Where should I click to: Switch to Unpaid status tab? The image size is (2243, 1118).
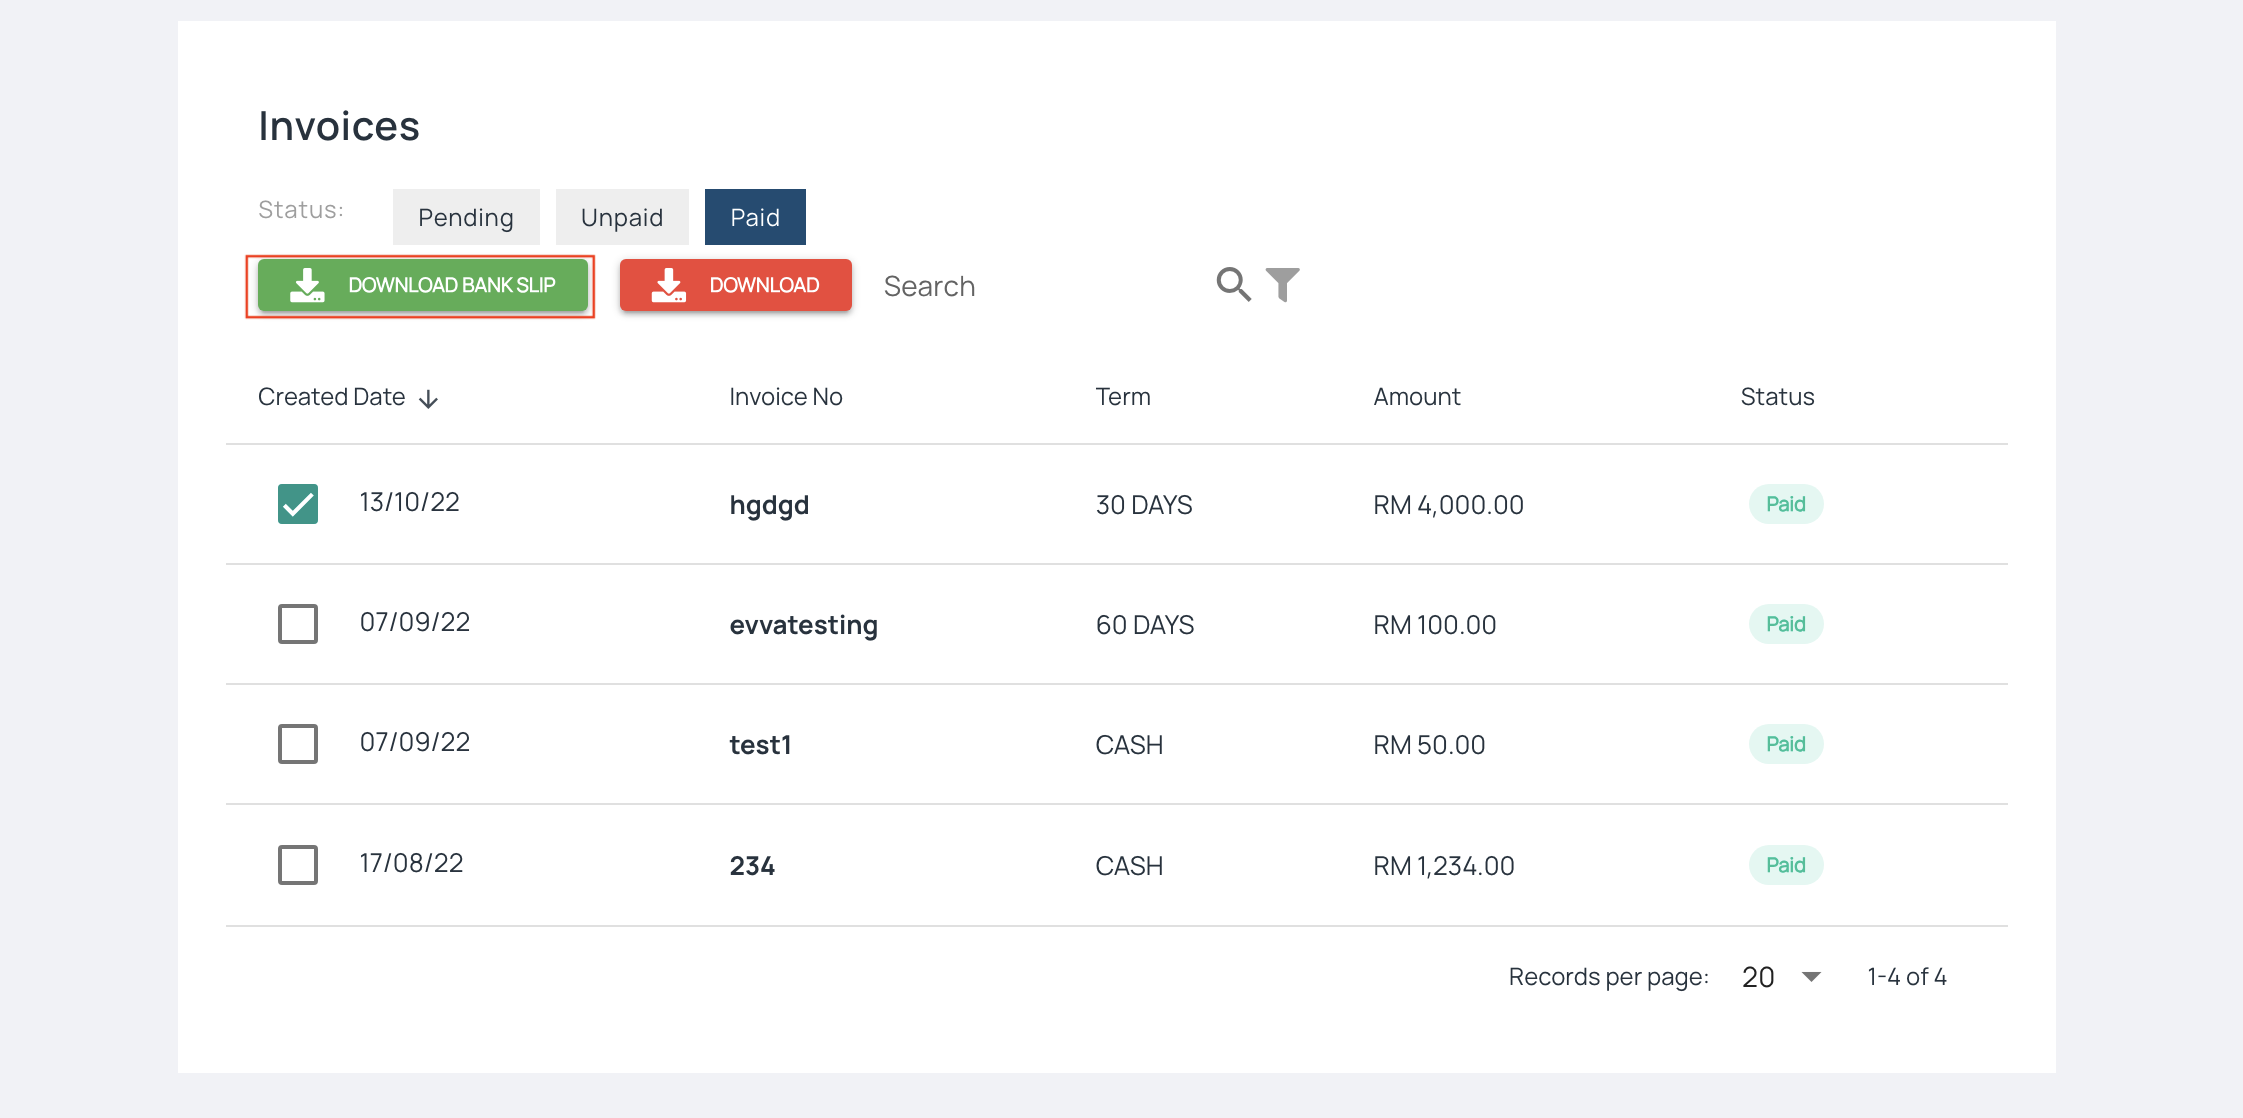622,217
